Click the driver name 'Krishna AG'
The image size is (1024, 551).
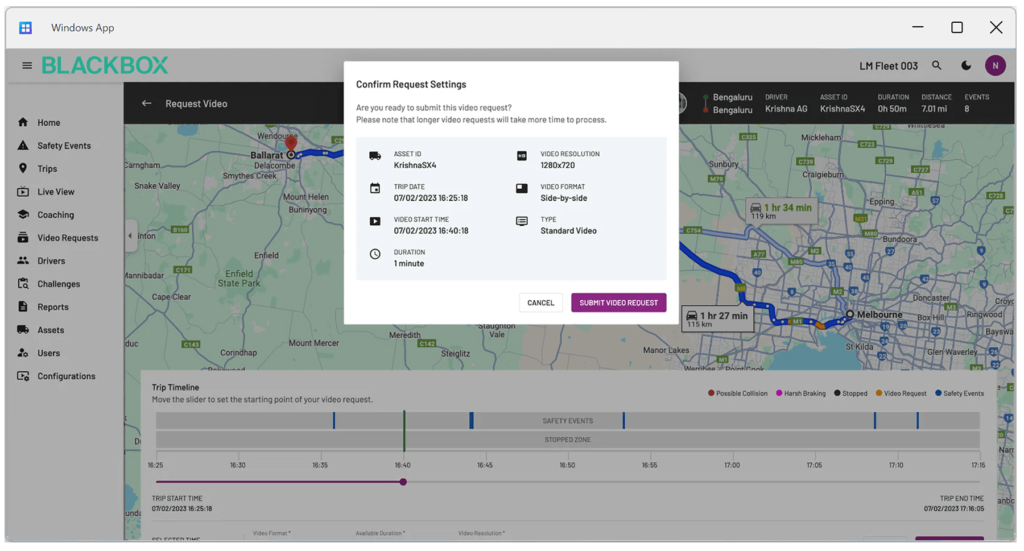click(x=786, y=109)
